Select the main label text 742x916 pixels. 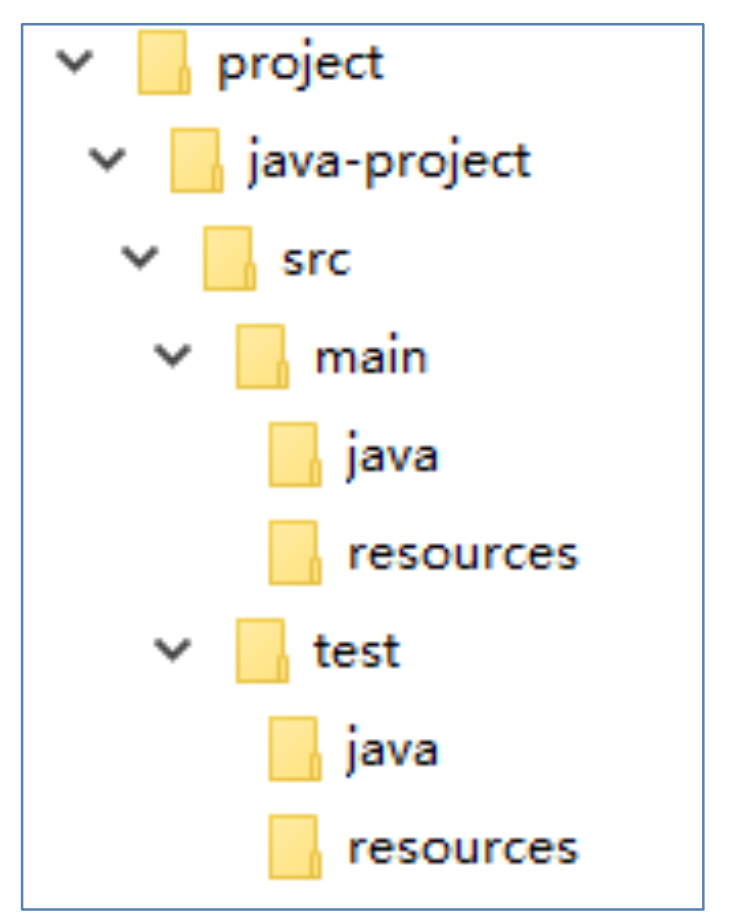[372, 355]
